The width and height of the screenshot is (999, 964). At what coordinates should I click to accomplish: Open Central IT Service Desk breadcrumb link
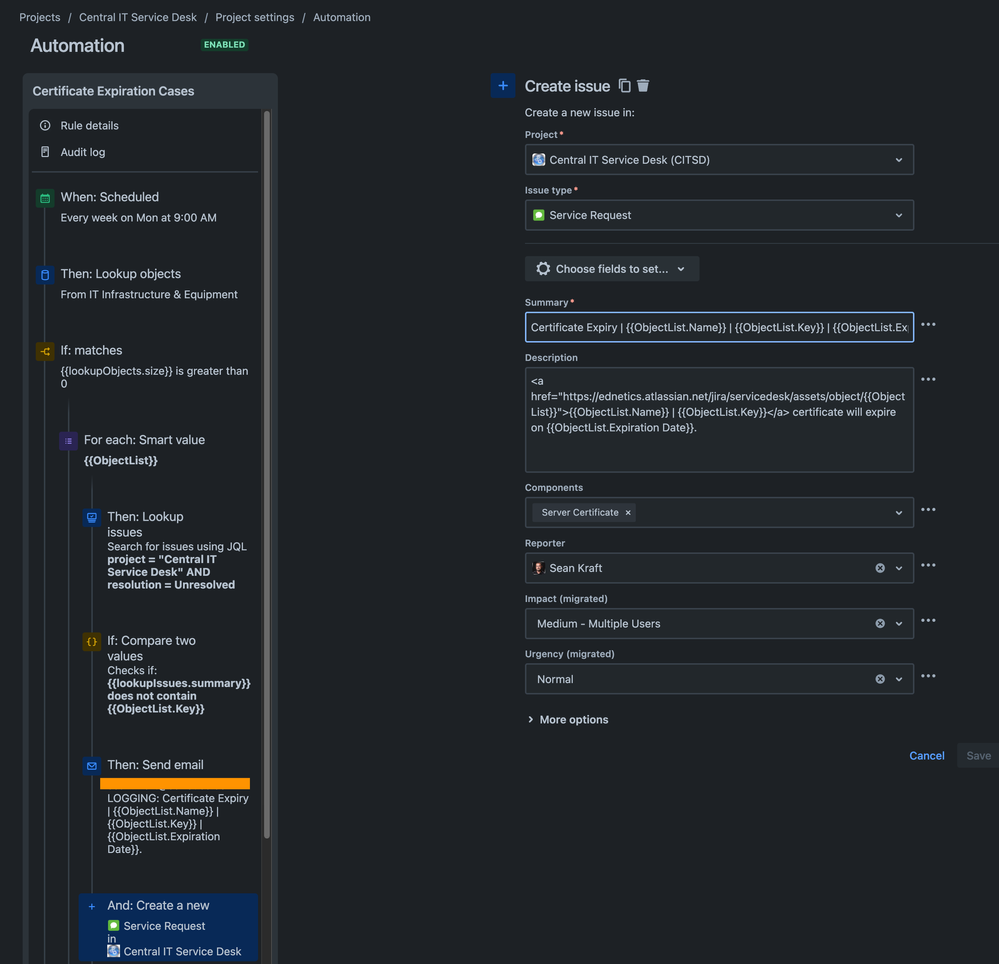tap(138, 17)
